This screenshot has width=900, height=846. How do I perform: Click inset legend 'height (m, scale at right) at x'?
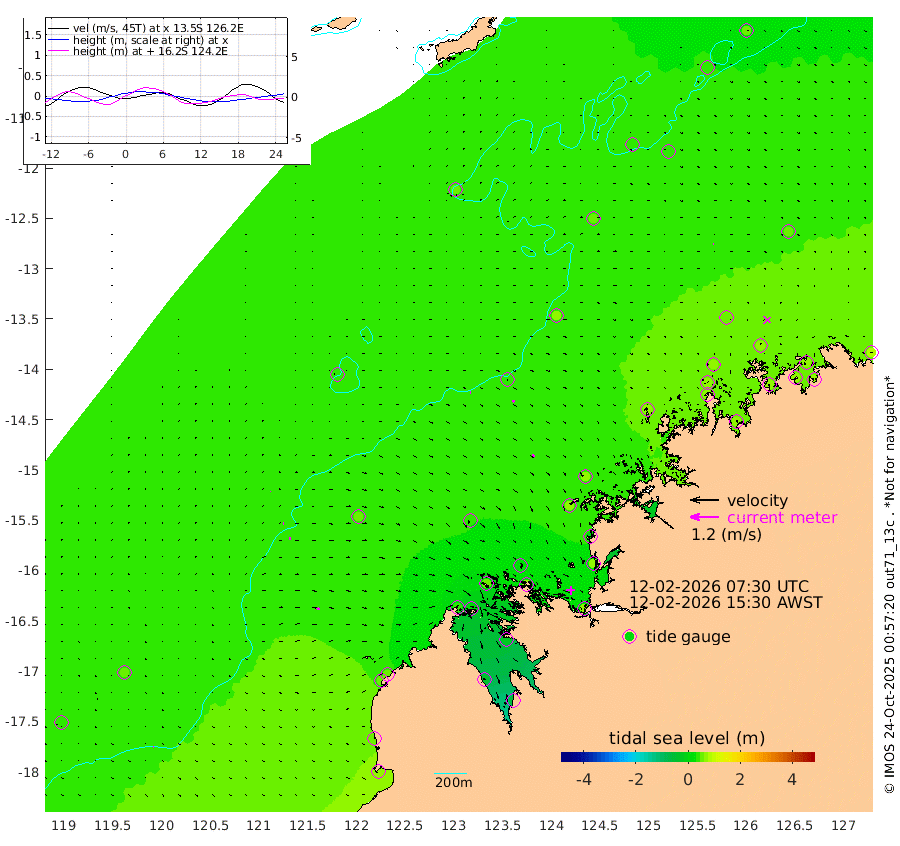pos(150,40)
